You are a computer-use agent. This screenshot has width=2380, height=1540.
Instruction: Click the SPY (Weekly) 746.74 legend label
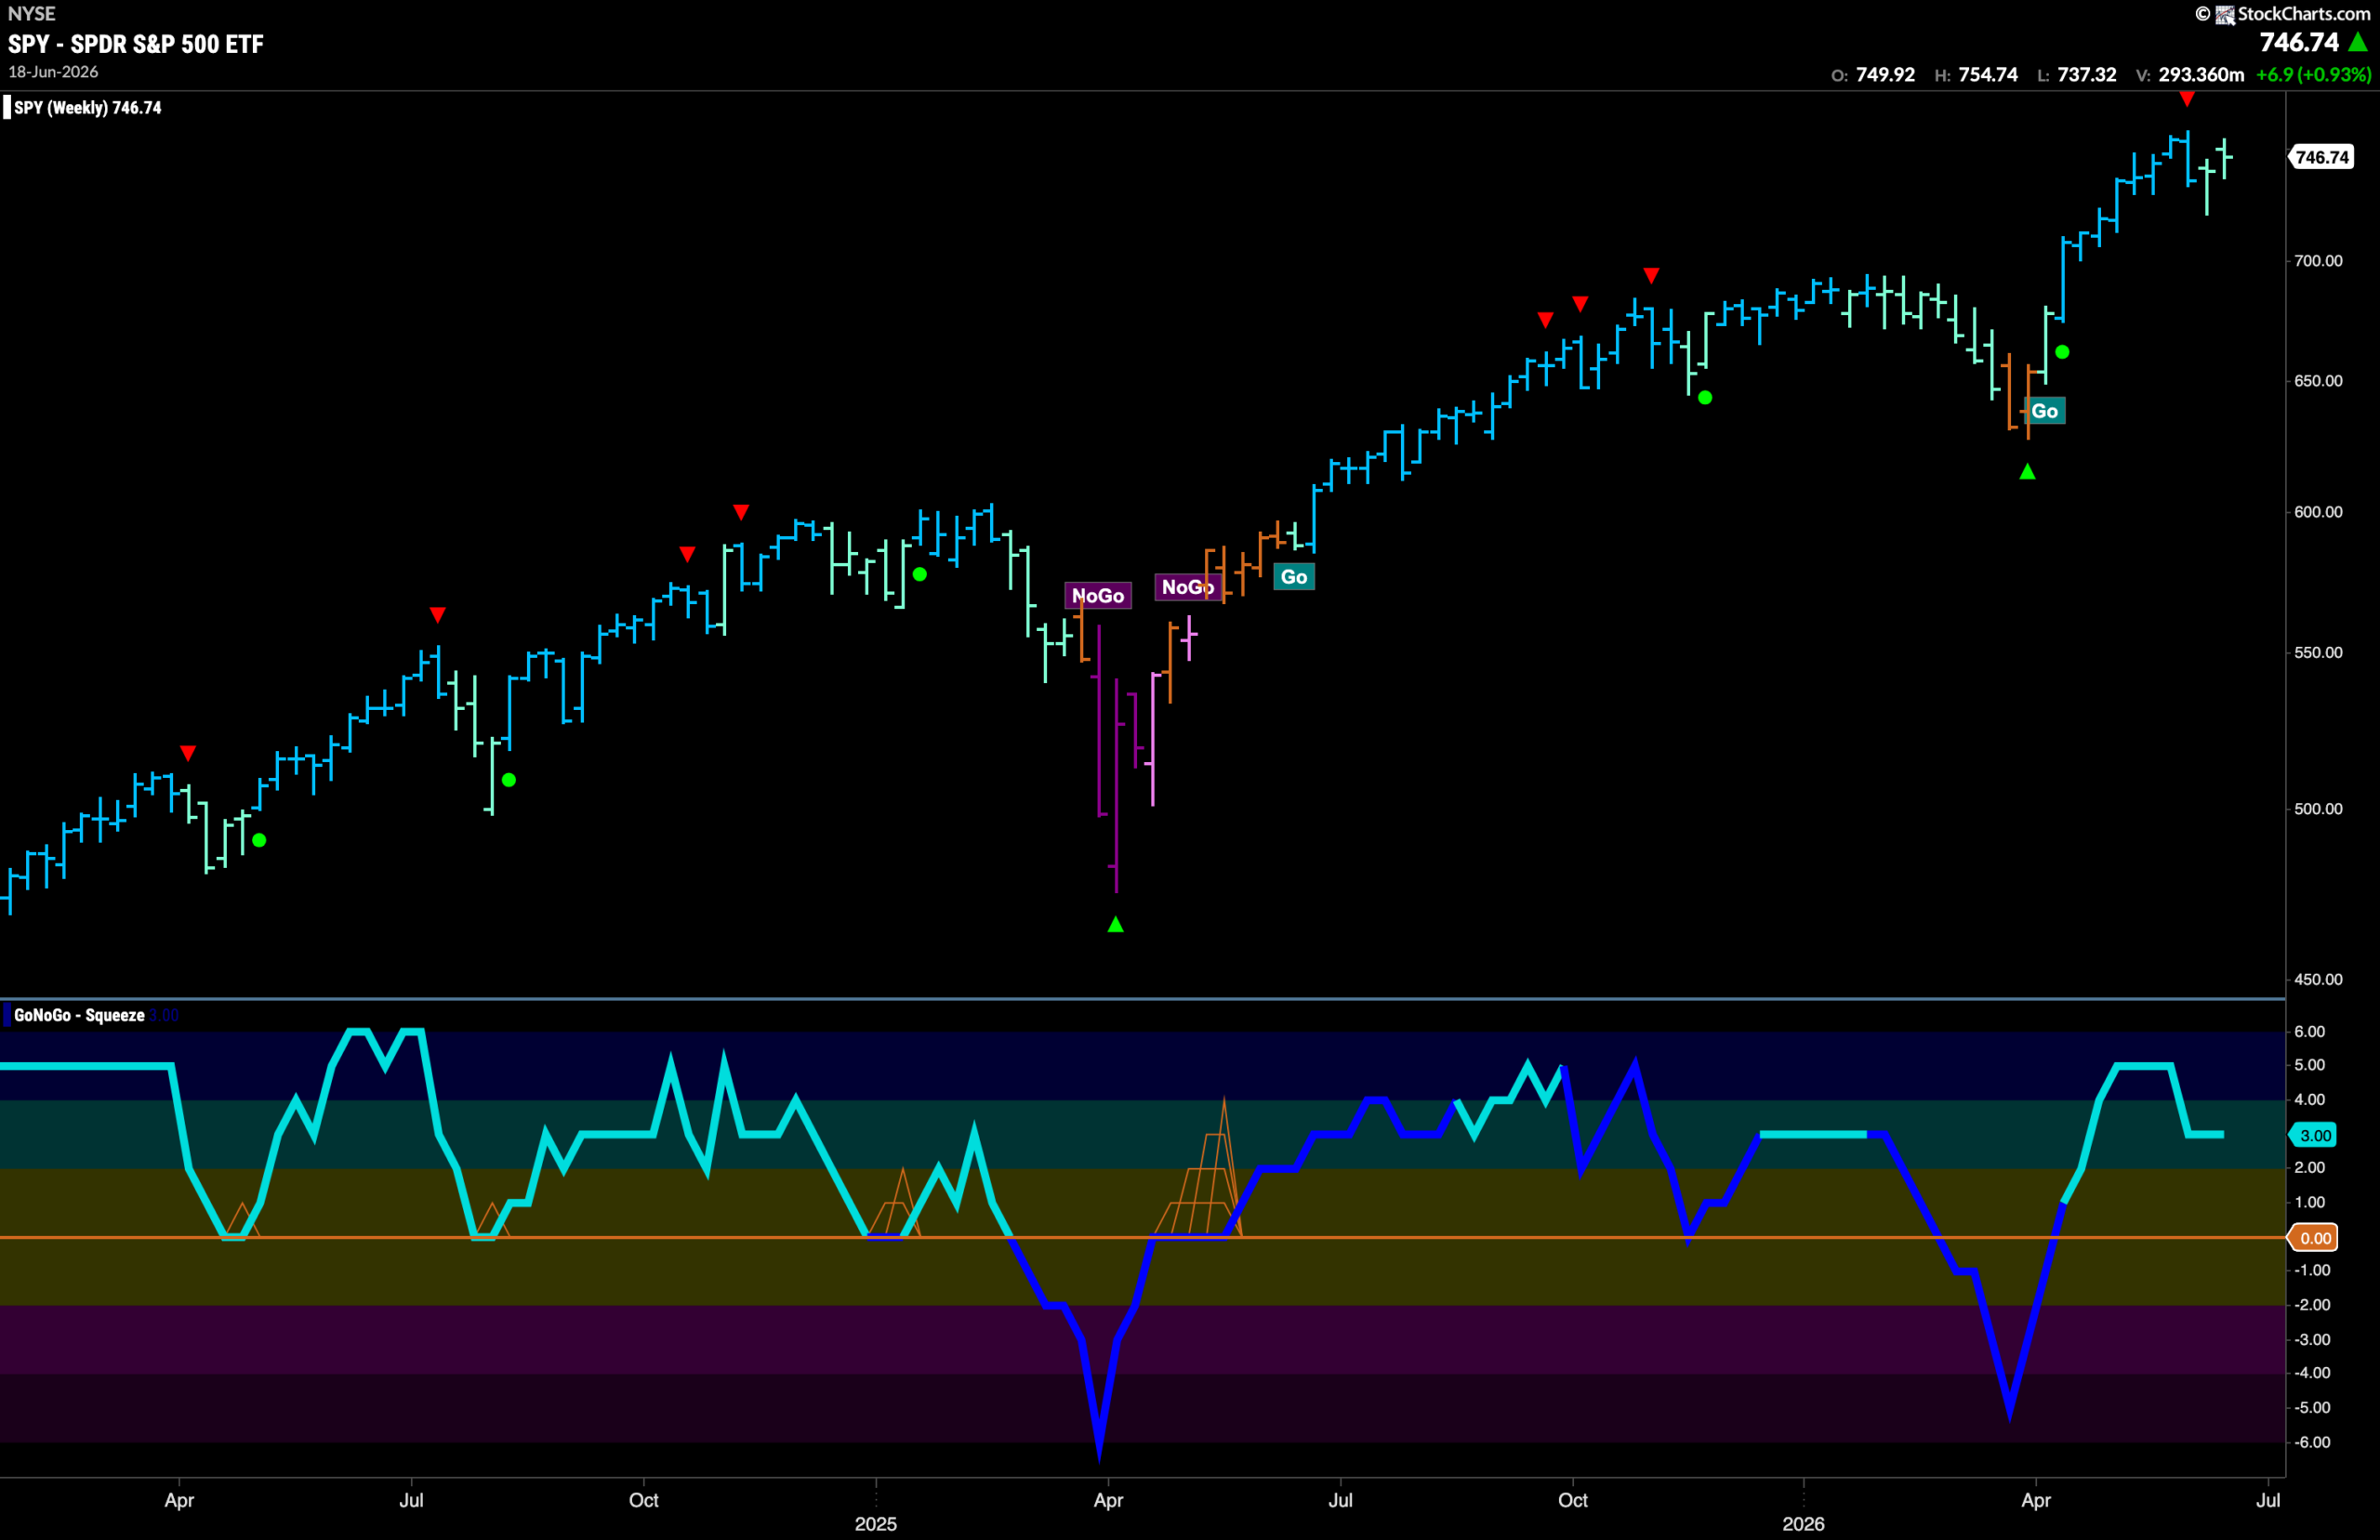87,107
